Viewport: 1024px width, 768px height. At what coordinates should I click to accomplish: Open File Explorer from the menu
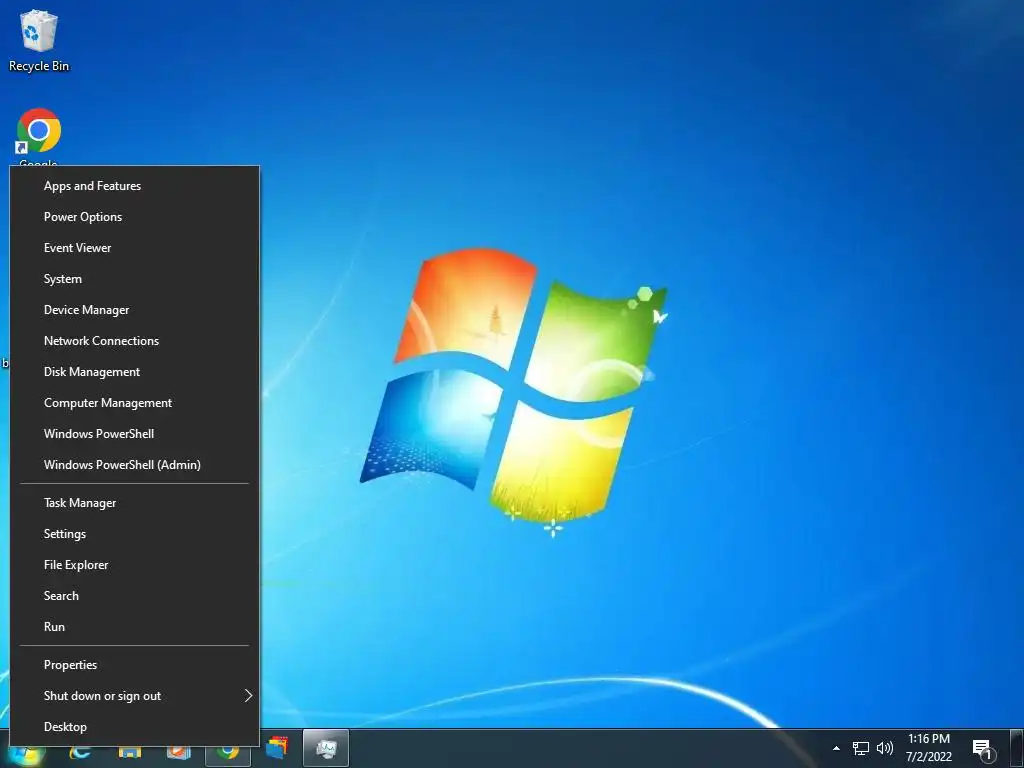[x=135, y=565]
